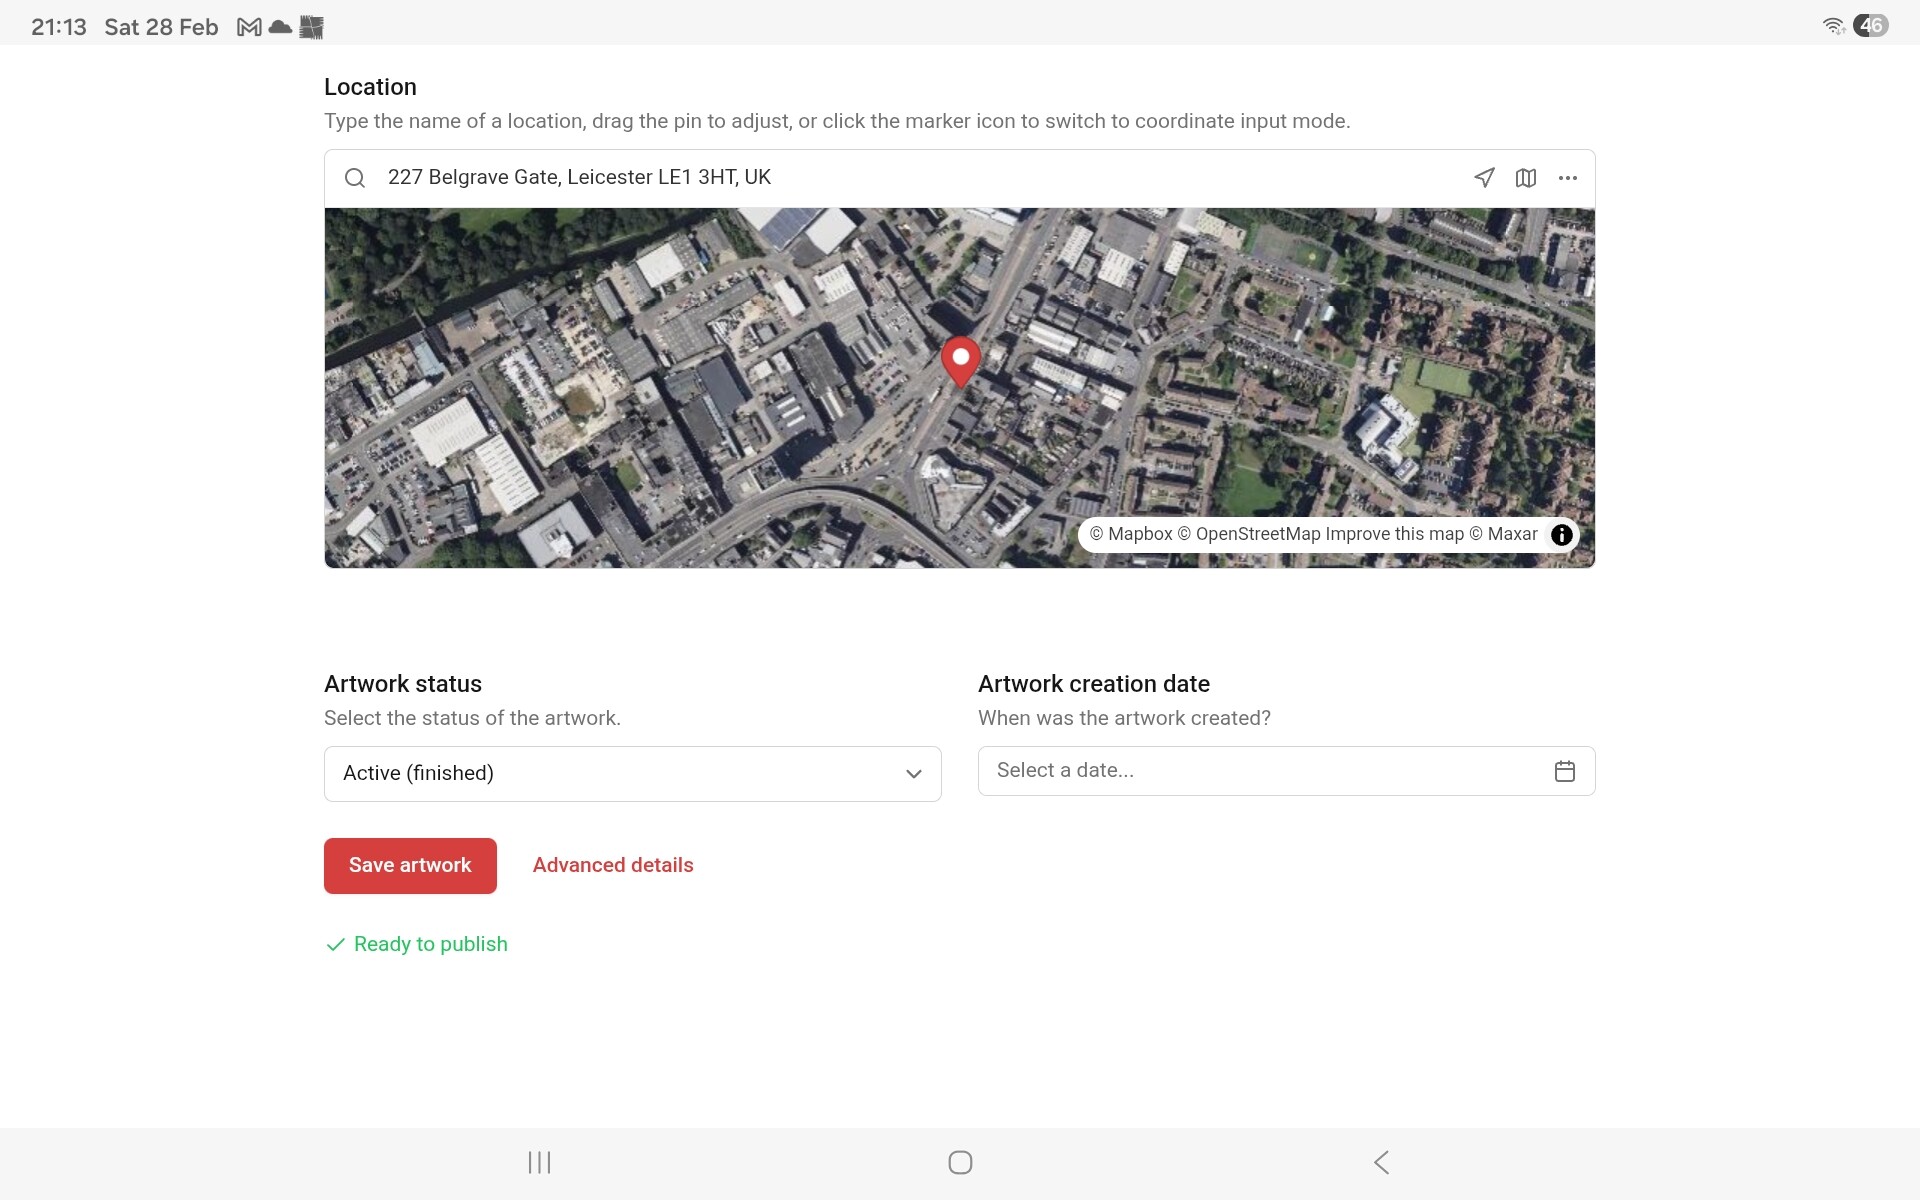Open the Advanced details link

coord(612,866)
